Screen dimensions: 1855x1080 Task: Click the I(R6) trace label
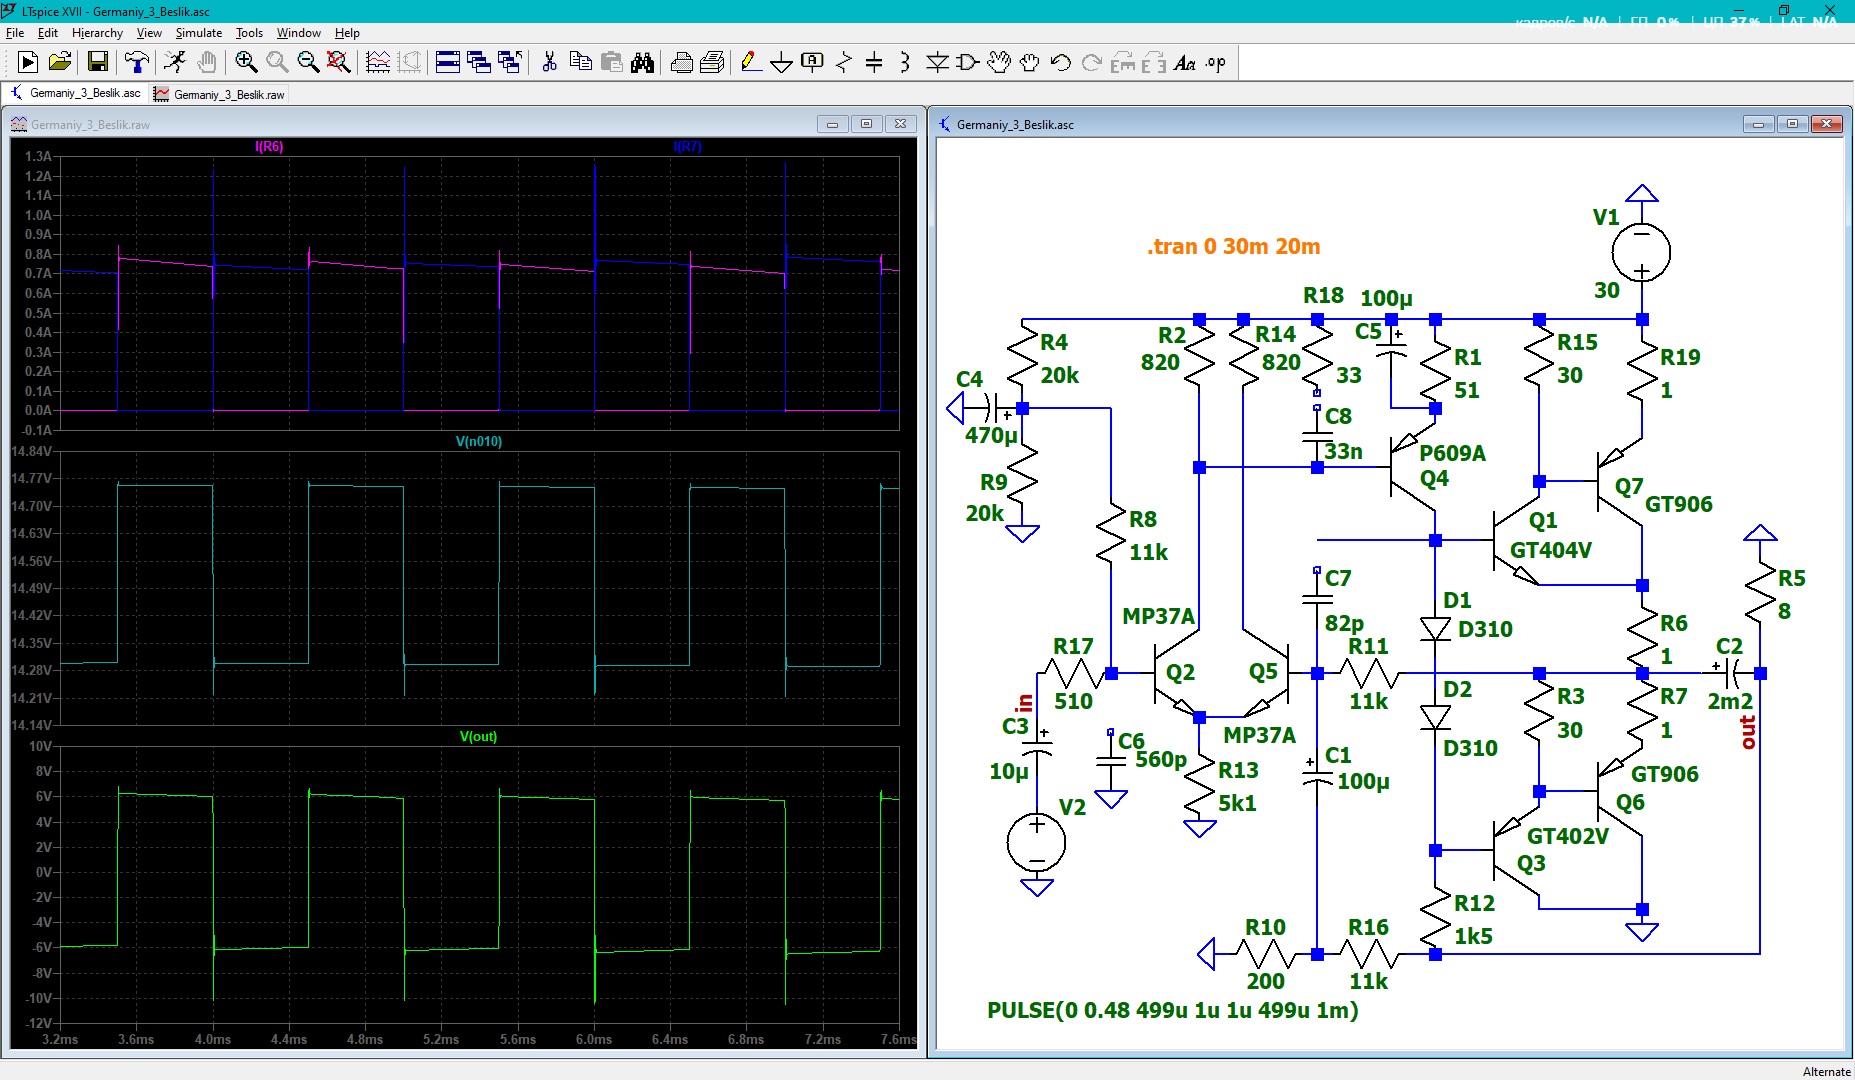(x=269, y=146)
